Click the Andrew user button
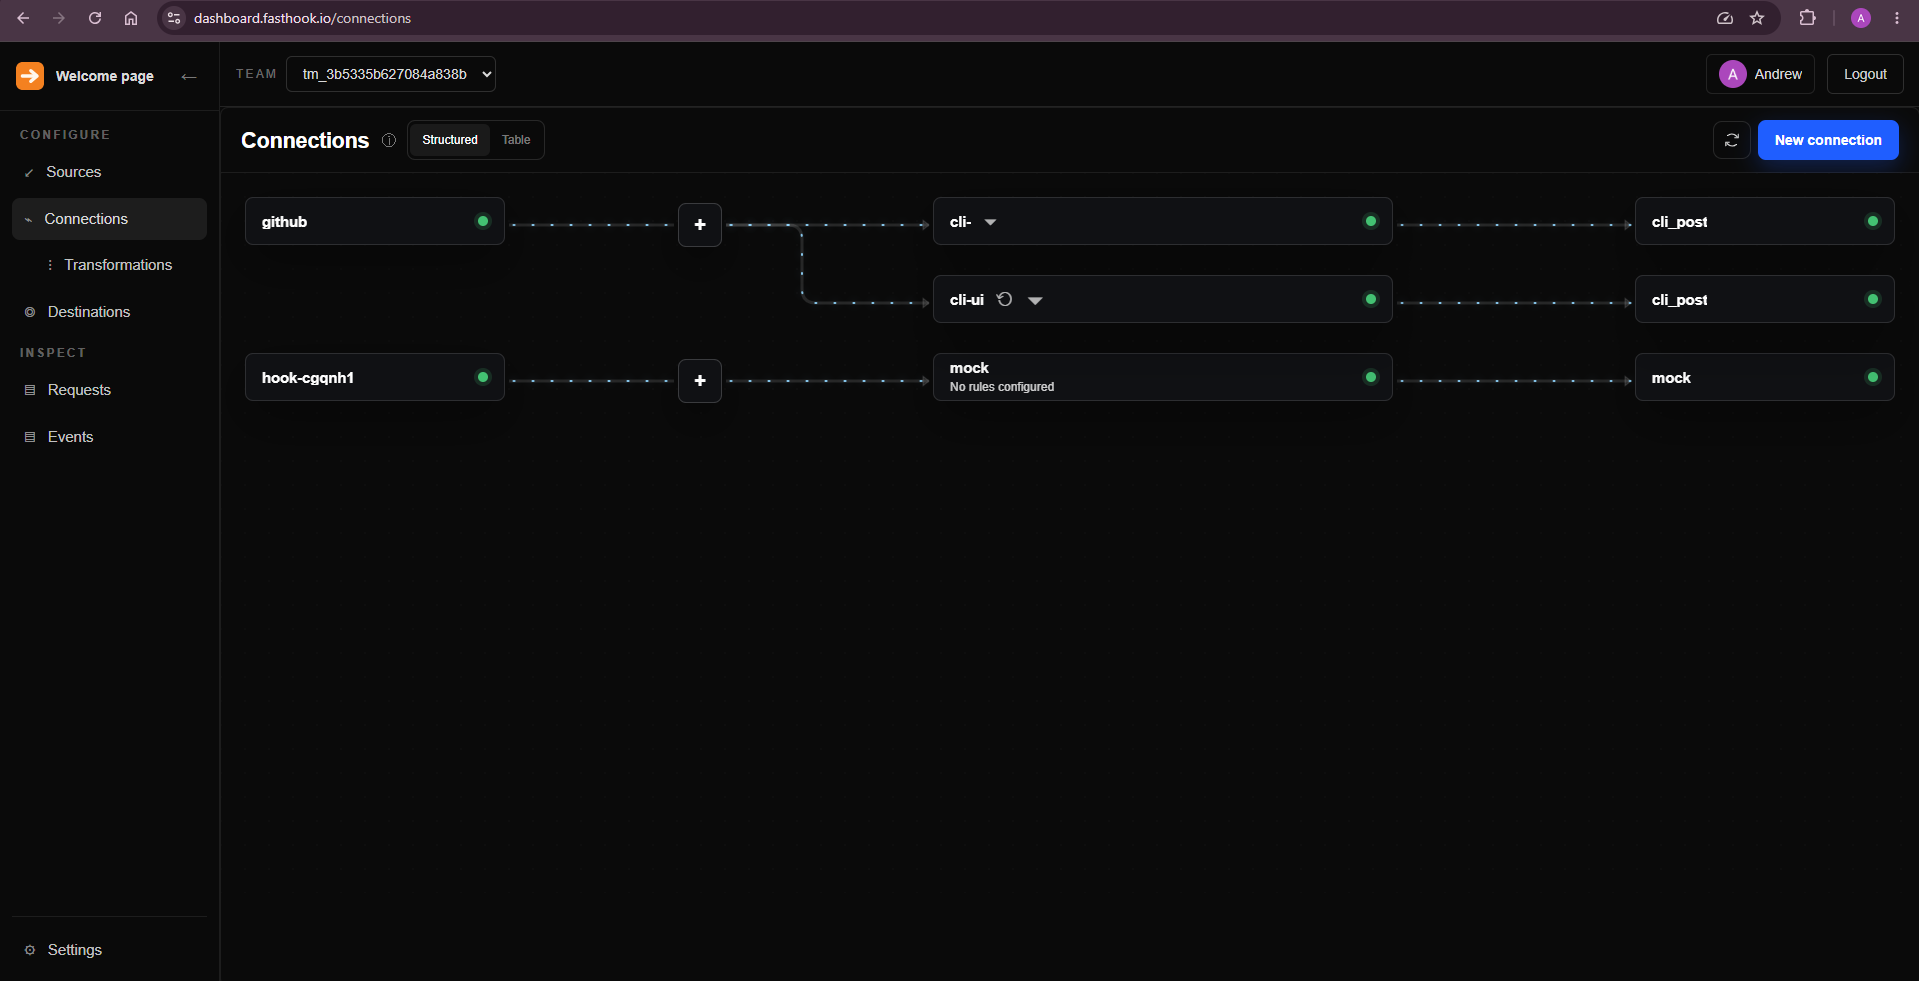The height and width of the screenshot is (981, 1919). [x=1760, y=74]
